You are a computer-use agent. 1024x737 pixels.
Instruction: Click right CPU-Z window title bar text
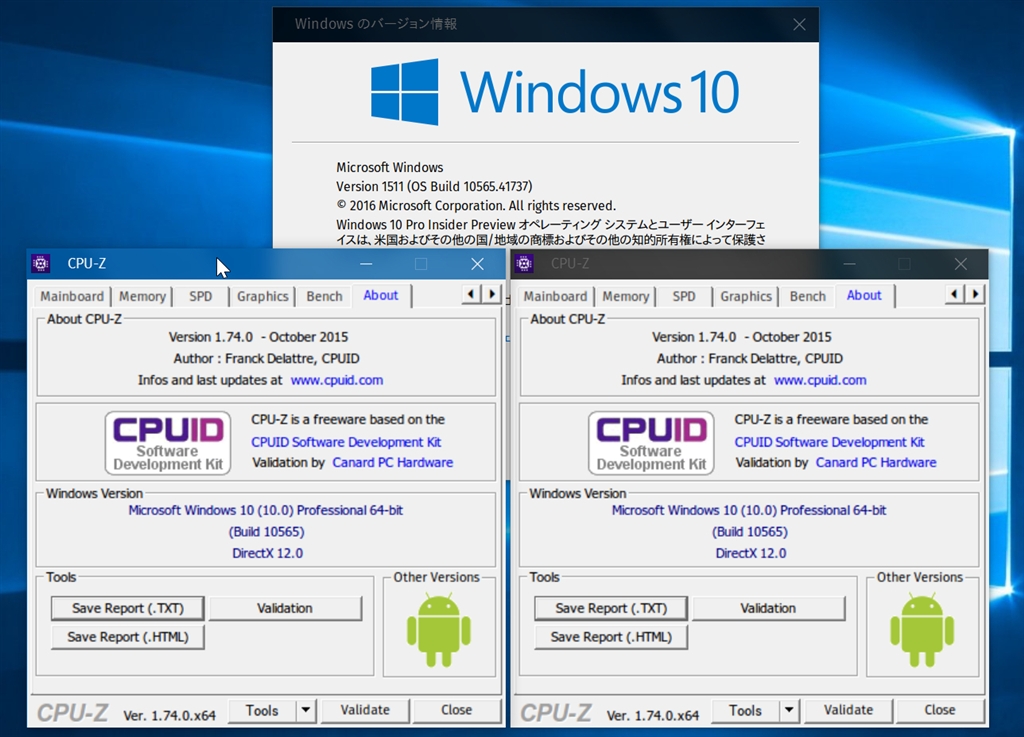[x=569, y=263]
